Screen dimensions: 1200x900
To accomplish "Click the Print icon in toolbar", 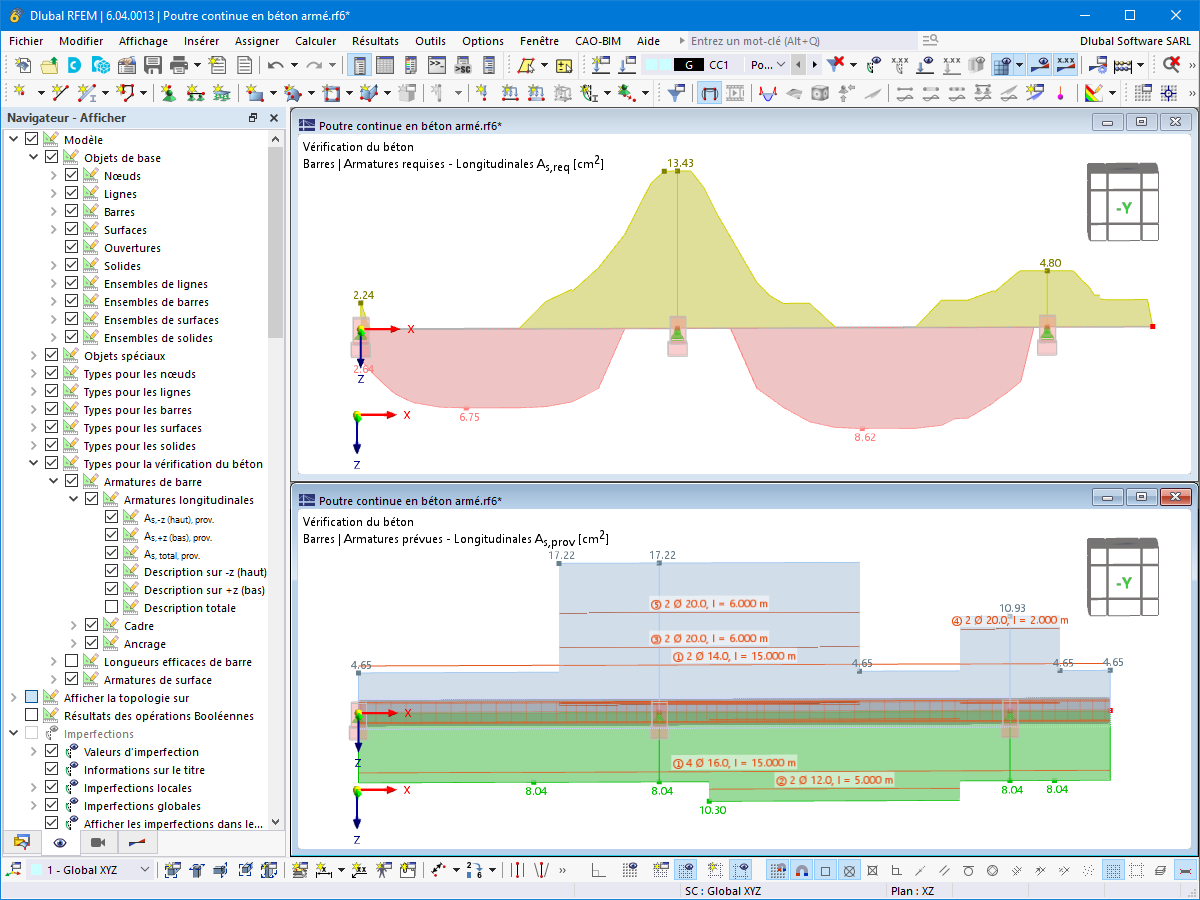I will coord(179,65).
